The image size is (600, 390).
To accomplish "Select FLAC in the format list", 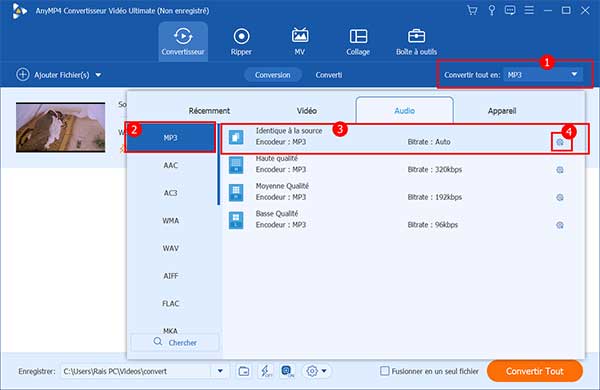I will click(170, 304).
